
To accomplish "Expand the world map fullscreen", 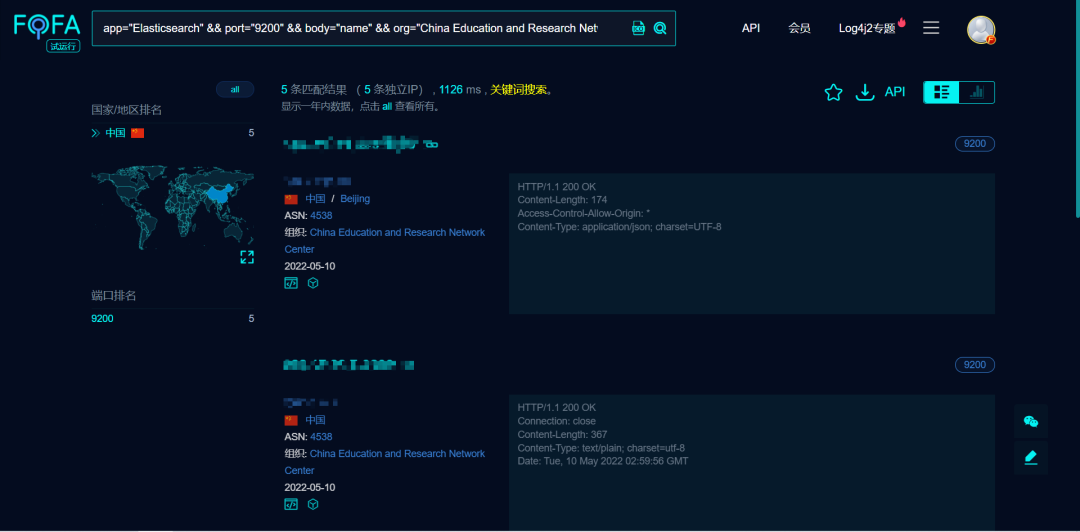I will click(247, 257).
